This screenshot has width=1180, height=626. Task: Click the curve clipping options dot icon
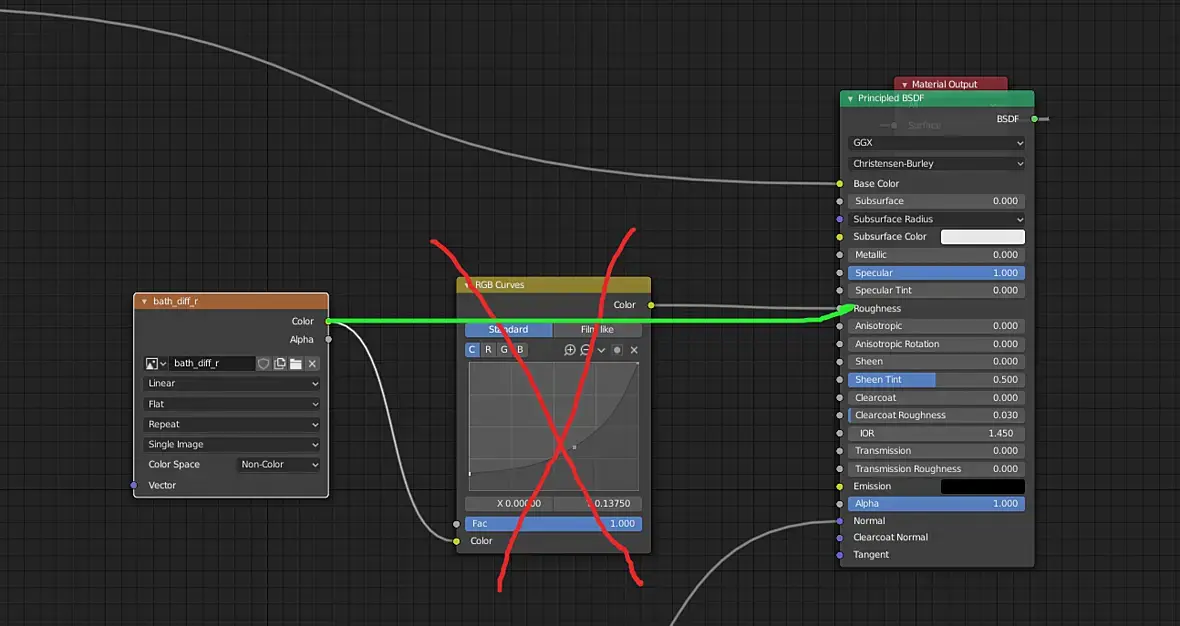tap(617, 350)
